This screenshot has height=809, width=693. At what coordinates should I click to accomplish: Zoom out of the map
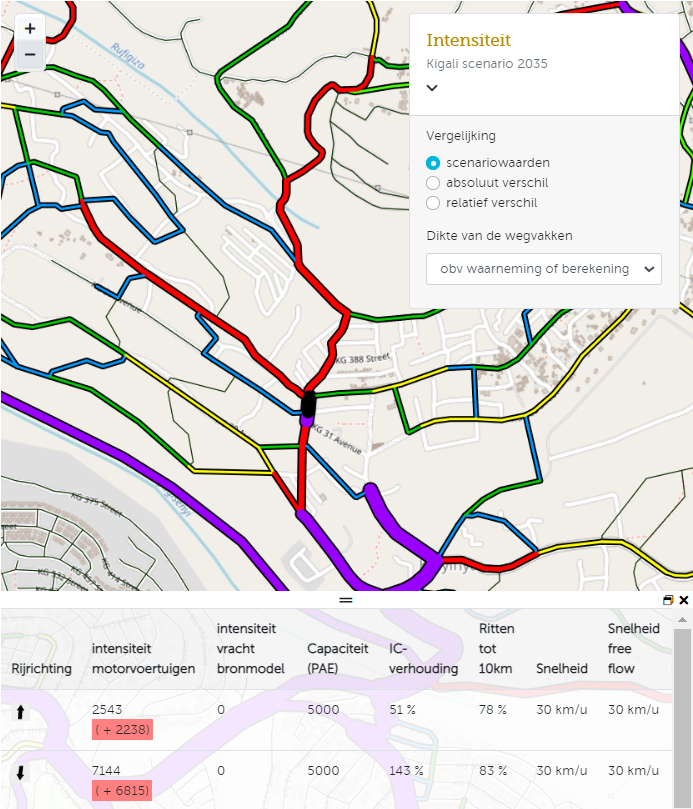(30, 55)
